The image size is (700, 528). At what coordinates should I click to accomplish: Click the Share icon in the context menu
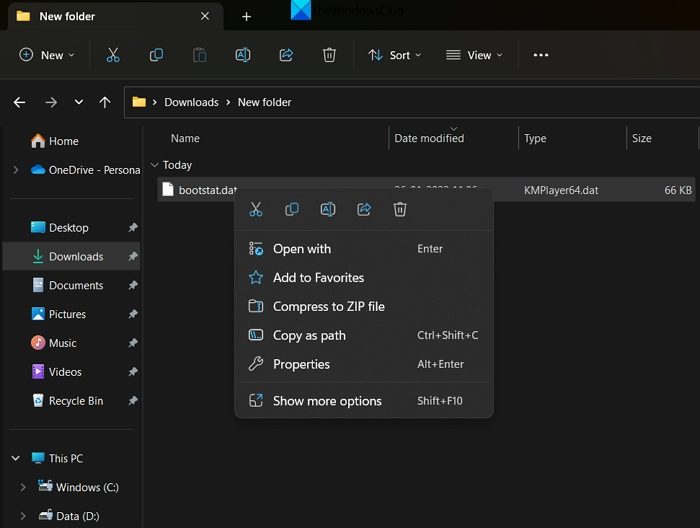[x=364, y=209]
